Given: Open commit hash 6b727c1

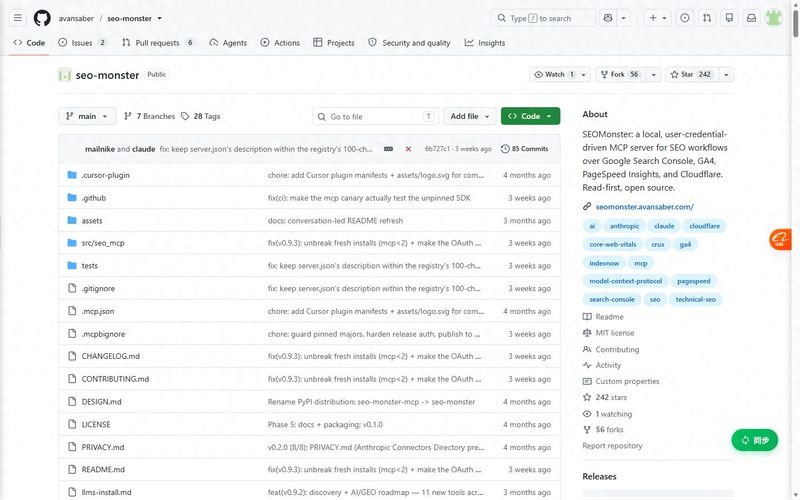Looking at the screenshot, I should coord(437,149).
